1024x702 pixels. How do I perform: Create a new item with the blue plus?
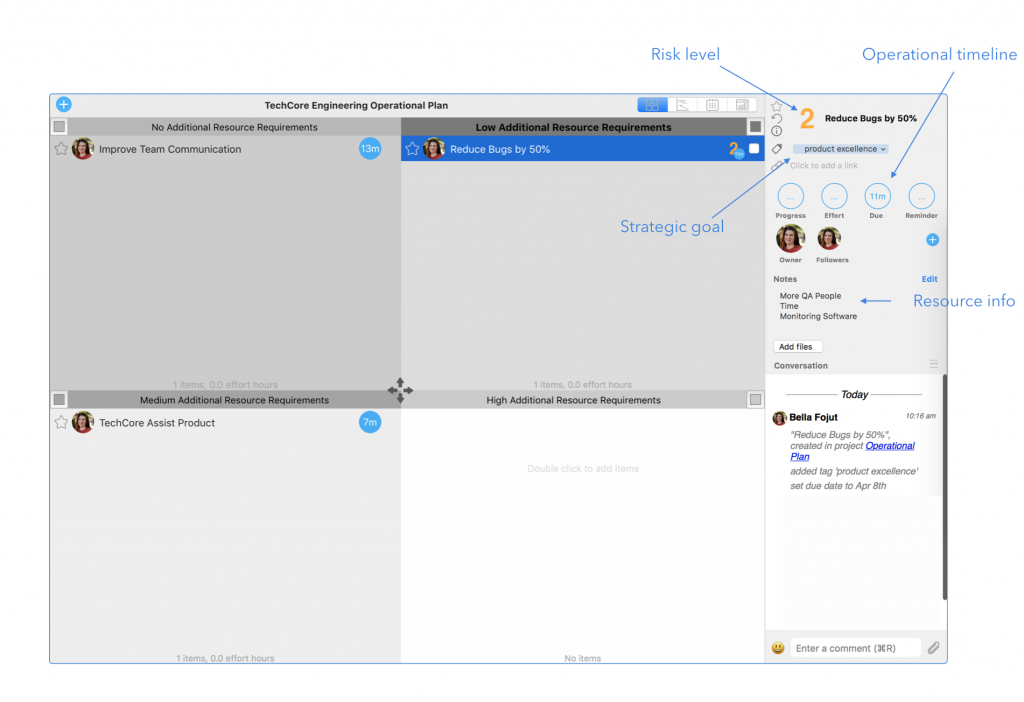63,103
